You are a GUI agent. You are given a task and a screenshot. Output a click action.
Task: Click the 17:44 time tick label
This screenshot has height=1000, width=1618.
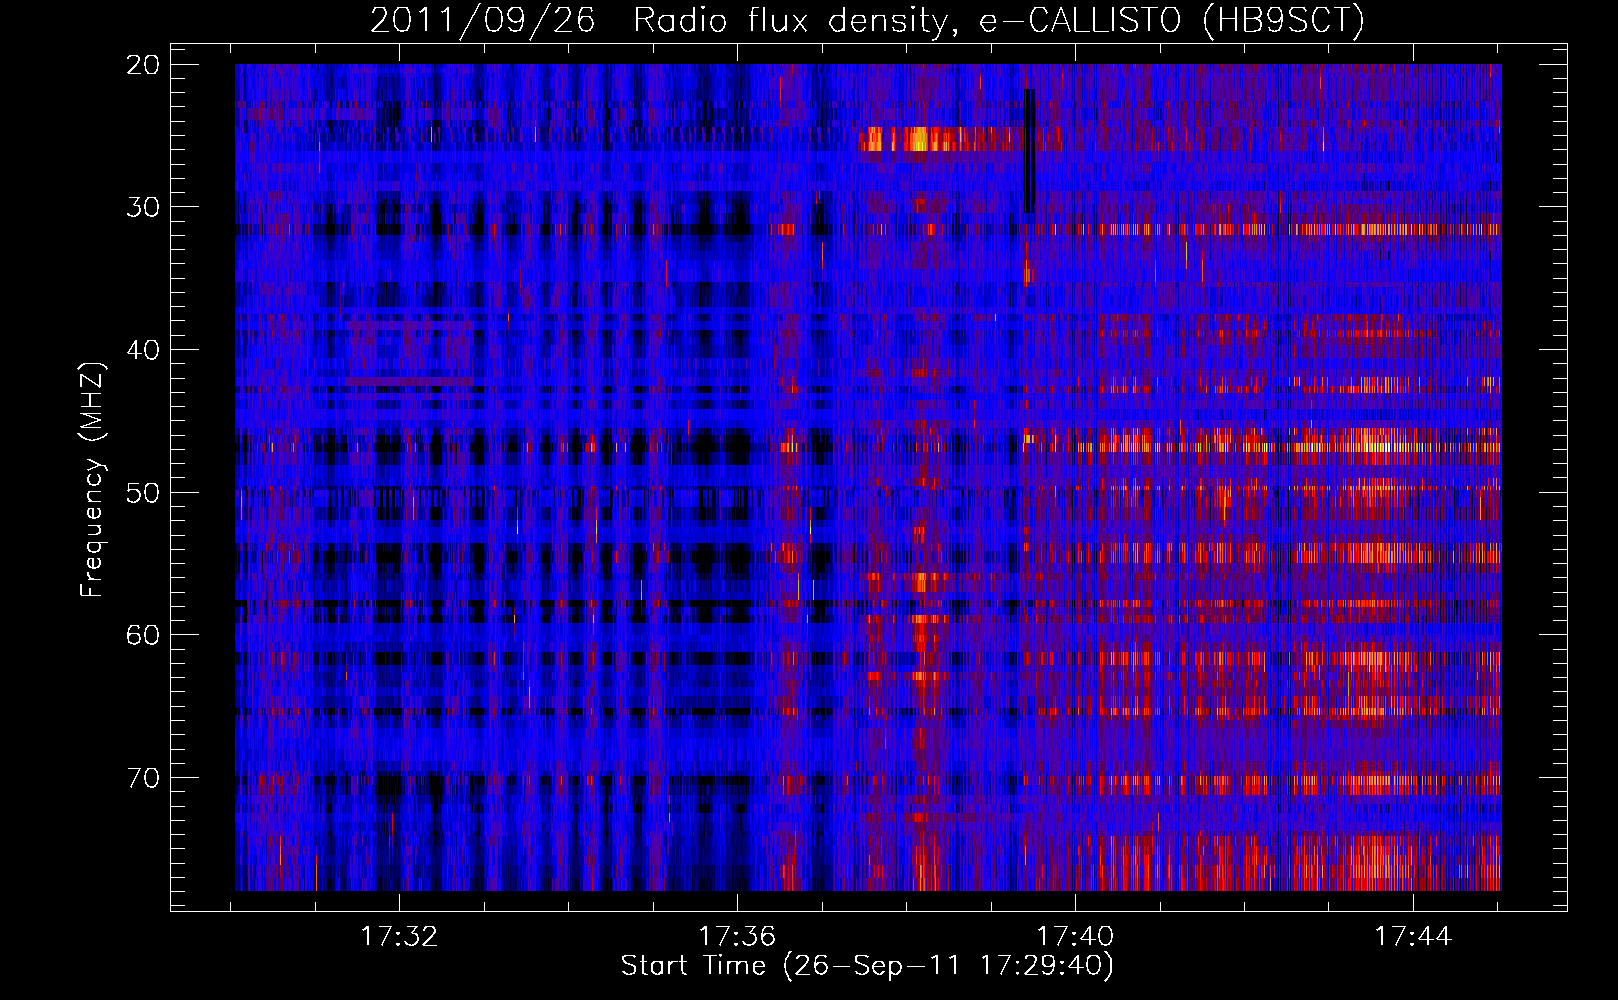(x=1413, y=937)
